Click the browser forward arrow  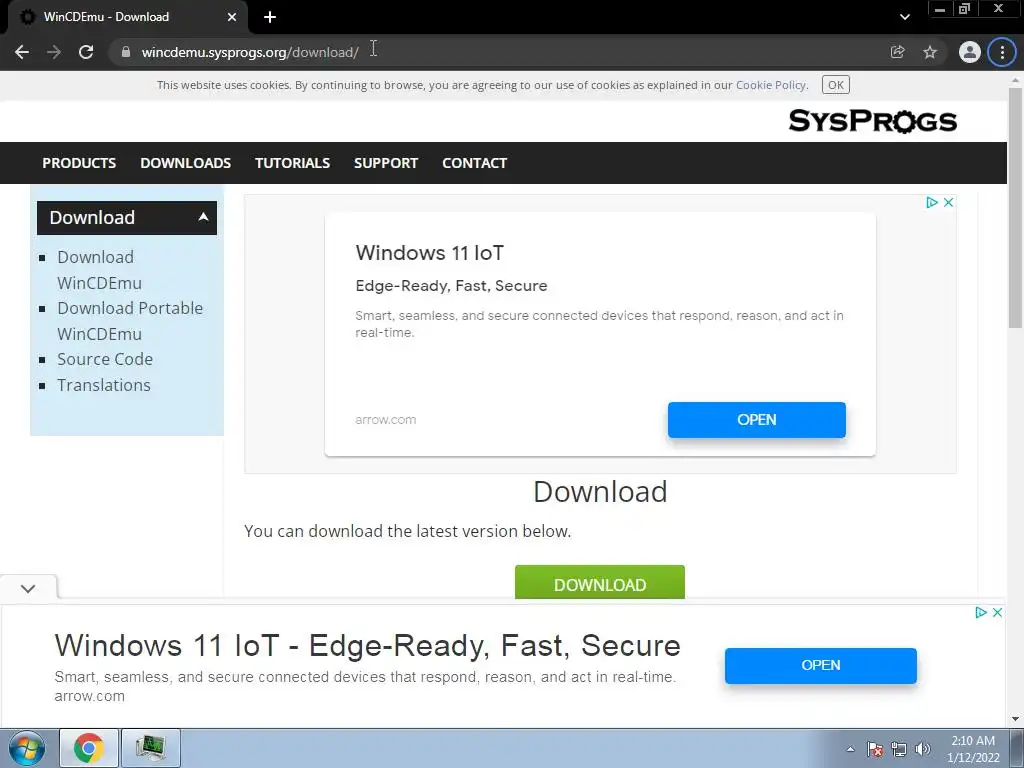tap(54, 52)
